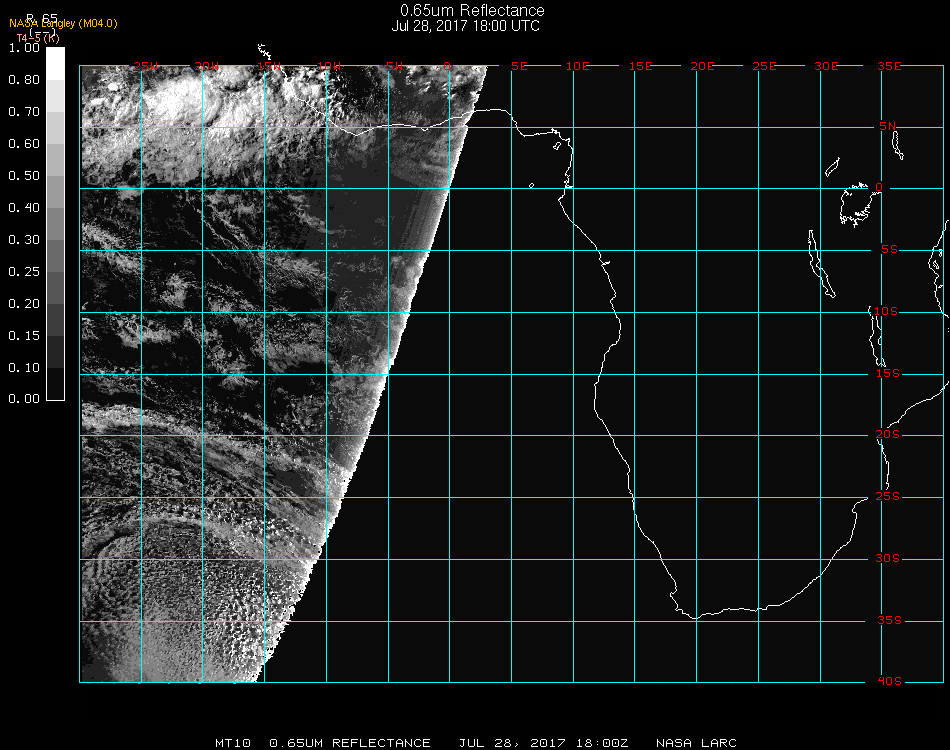
Task: Click the "0.65um Reflectance" title text
Action: coord(472,10)
